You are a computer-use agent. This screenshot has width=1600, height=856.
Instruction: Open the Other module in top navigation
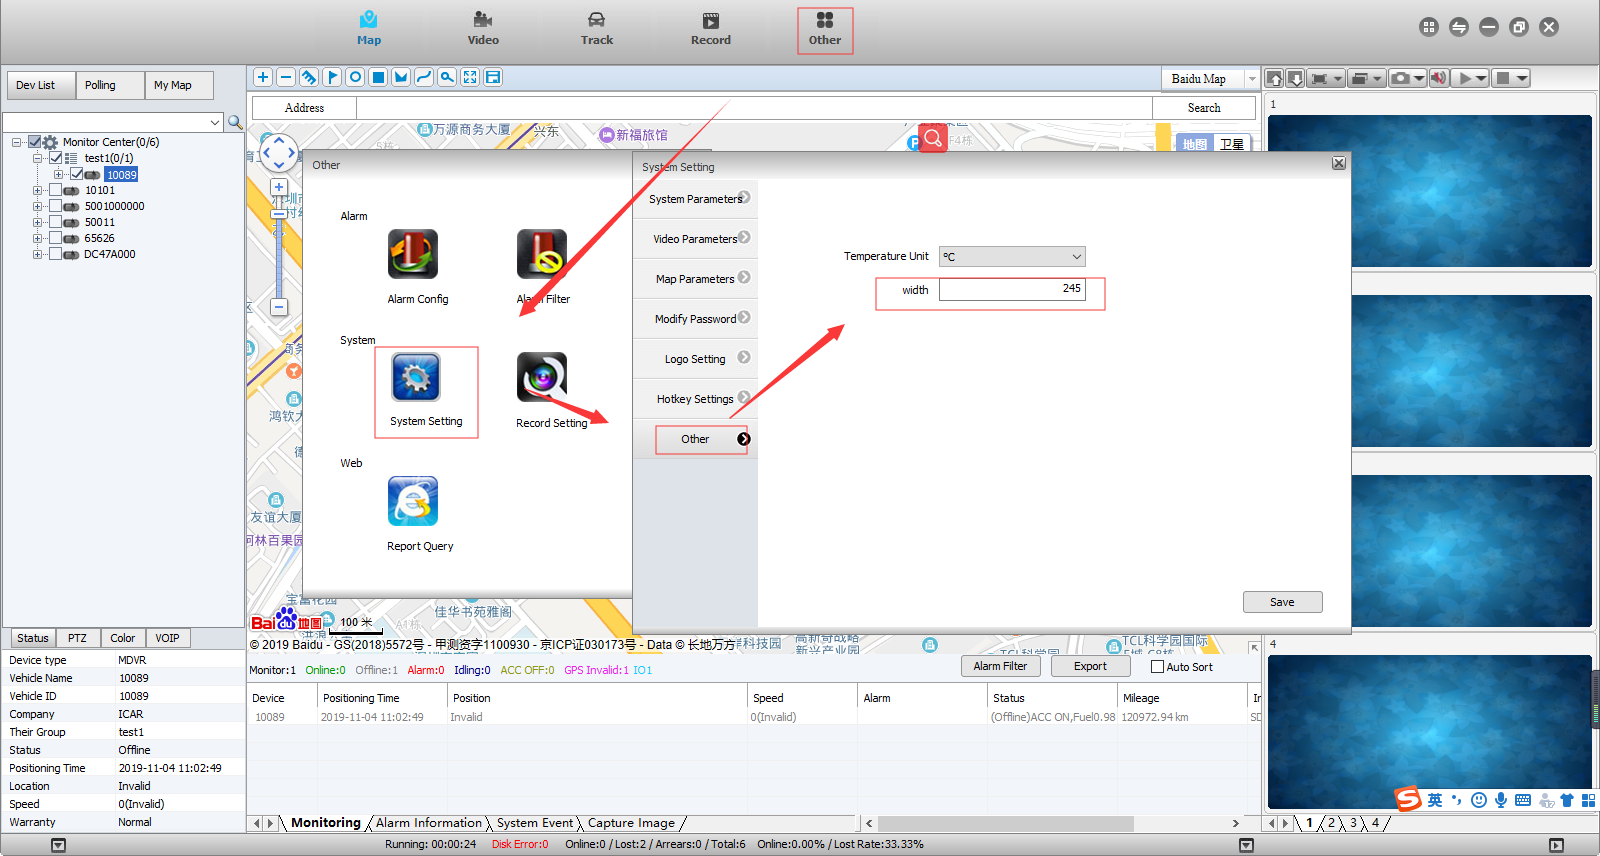[825, 30]
